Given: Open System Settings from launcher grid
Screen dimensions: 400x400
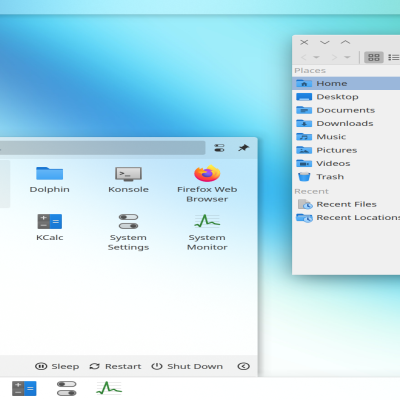Looking at the screenshot, I should pos(128,232).
